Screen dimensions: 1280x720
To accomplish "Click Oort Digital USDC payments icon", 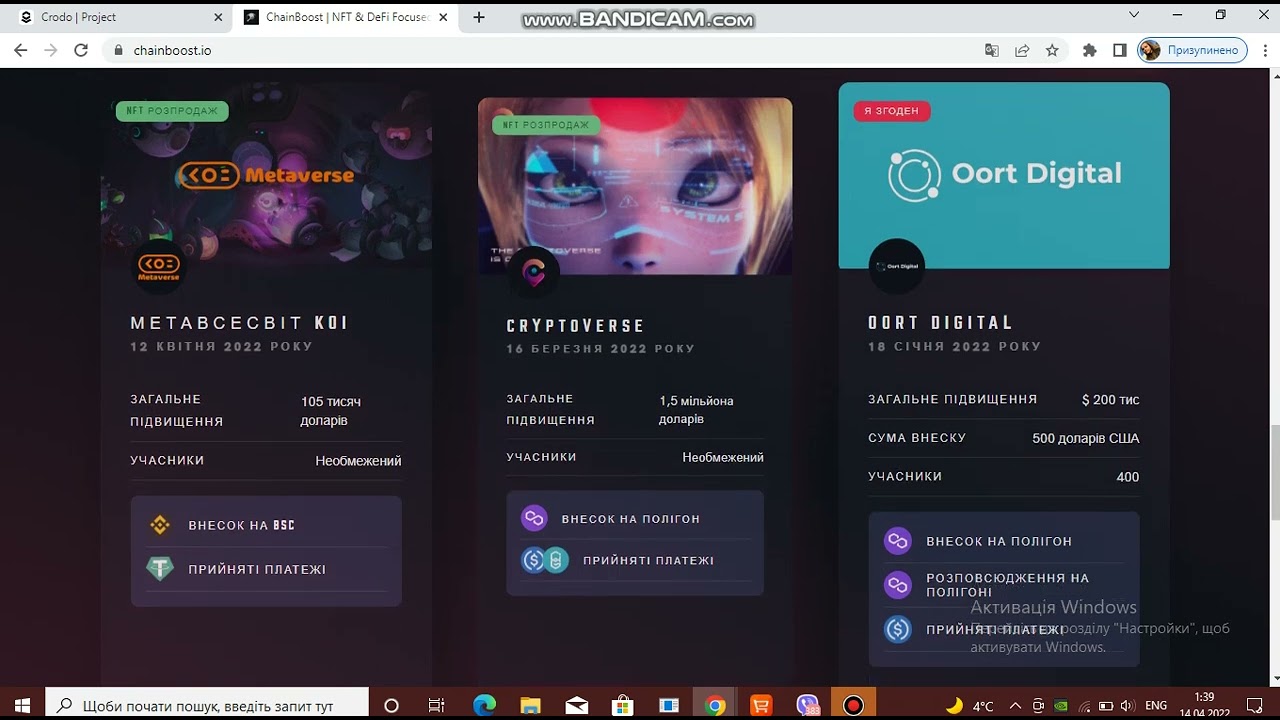I will tap(898, 629).
